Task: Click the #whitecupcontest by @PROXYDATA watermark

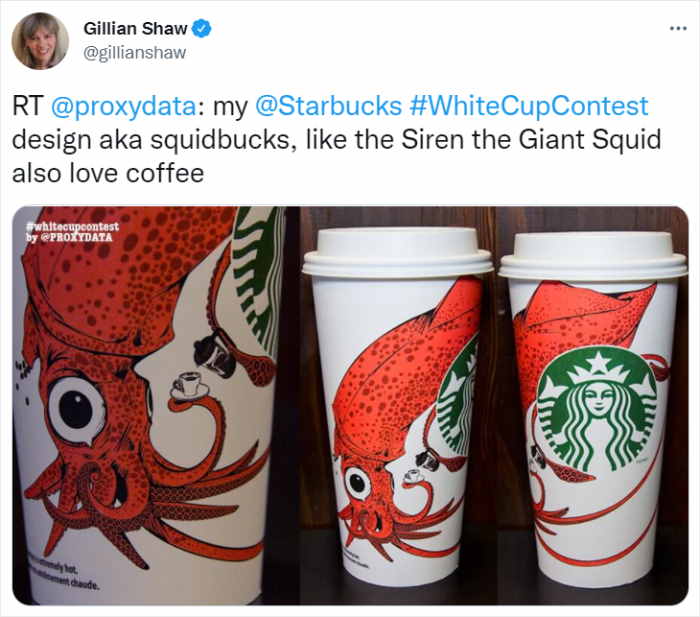Action: (72, 231)
